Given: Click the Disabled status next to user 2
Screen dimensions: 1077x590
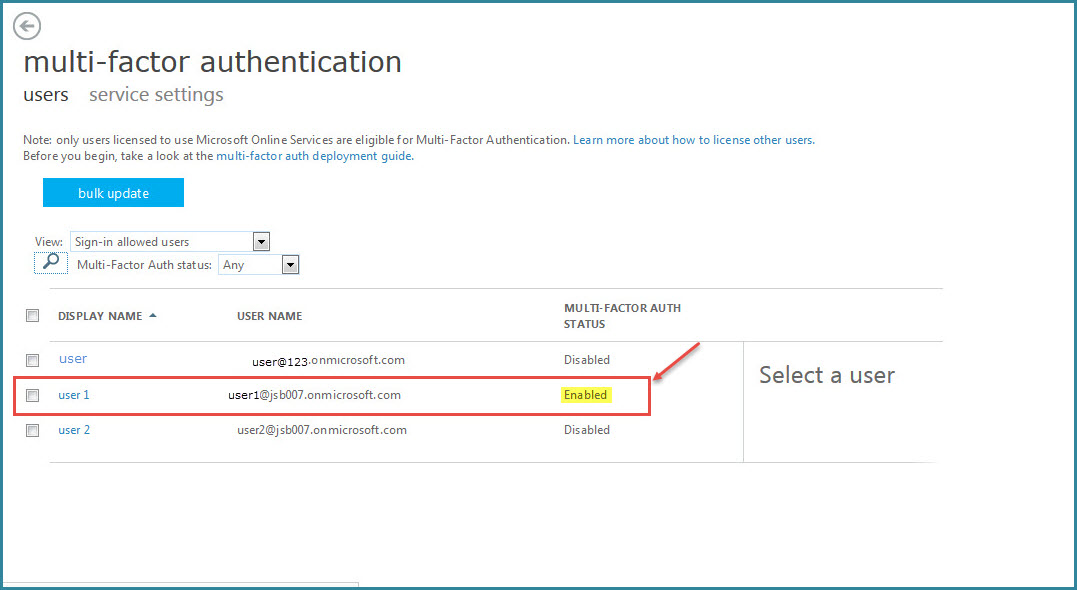Looking at the screenshot, I should 587,429.
